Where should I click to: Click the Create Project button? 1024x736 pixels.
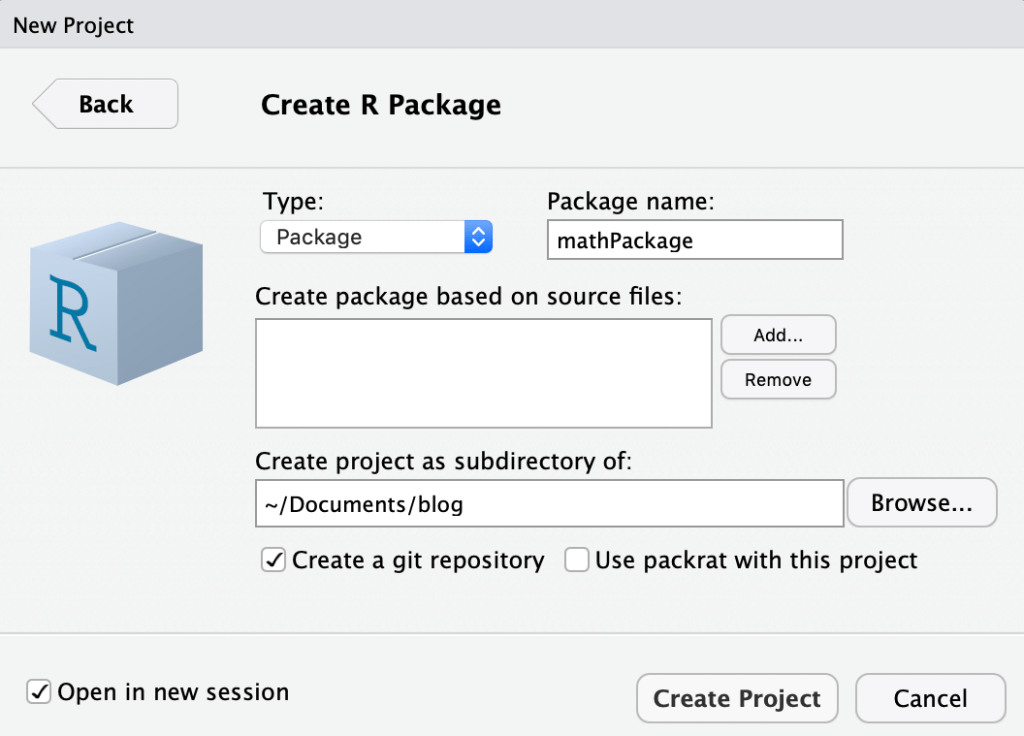pos(737,698)
